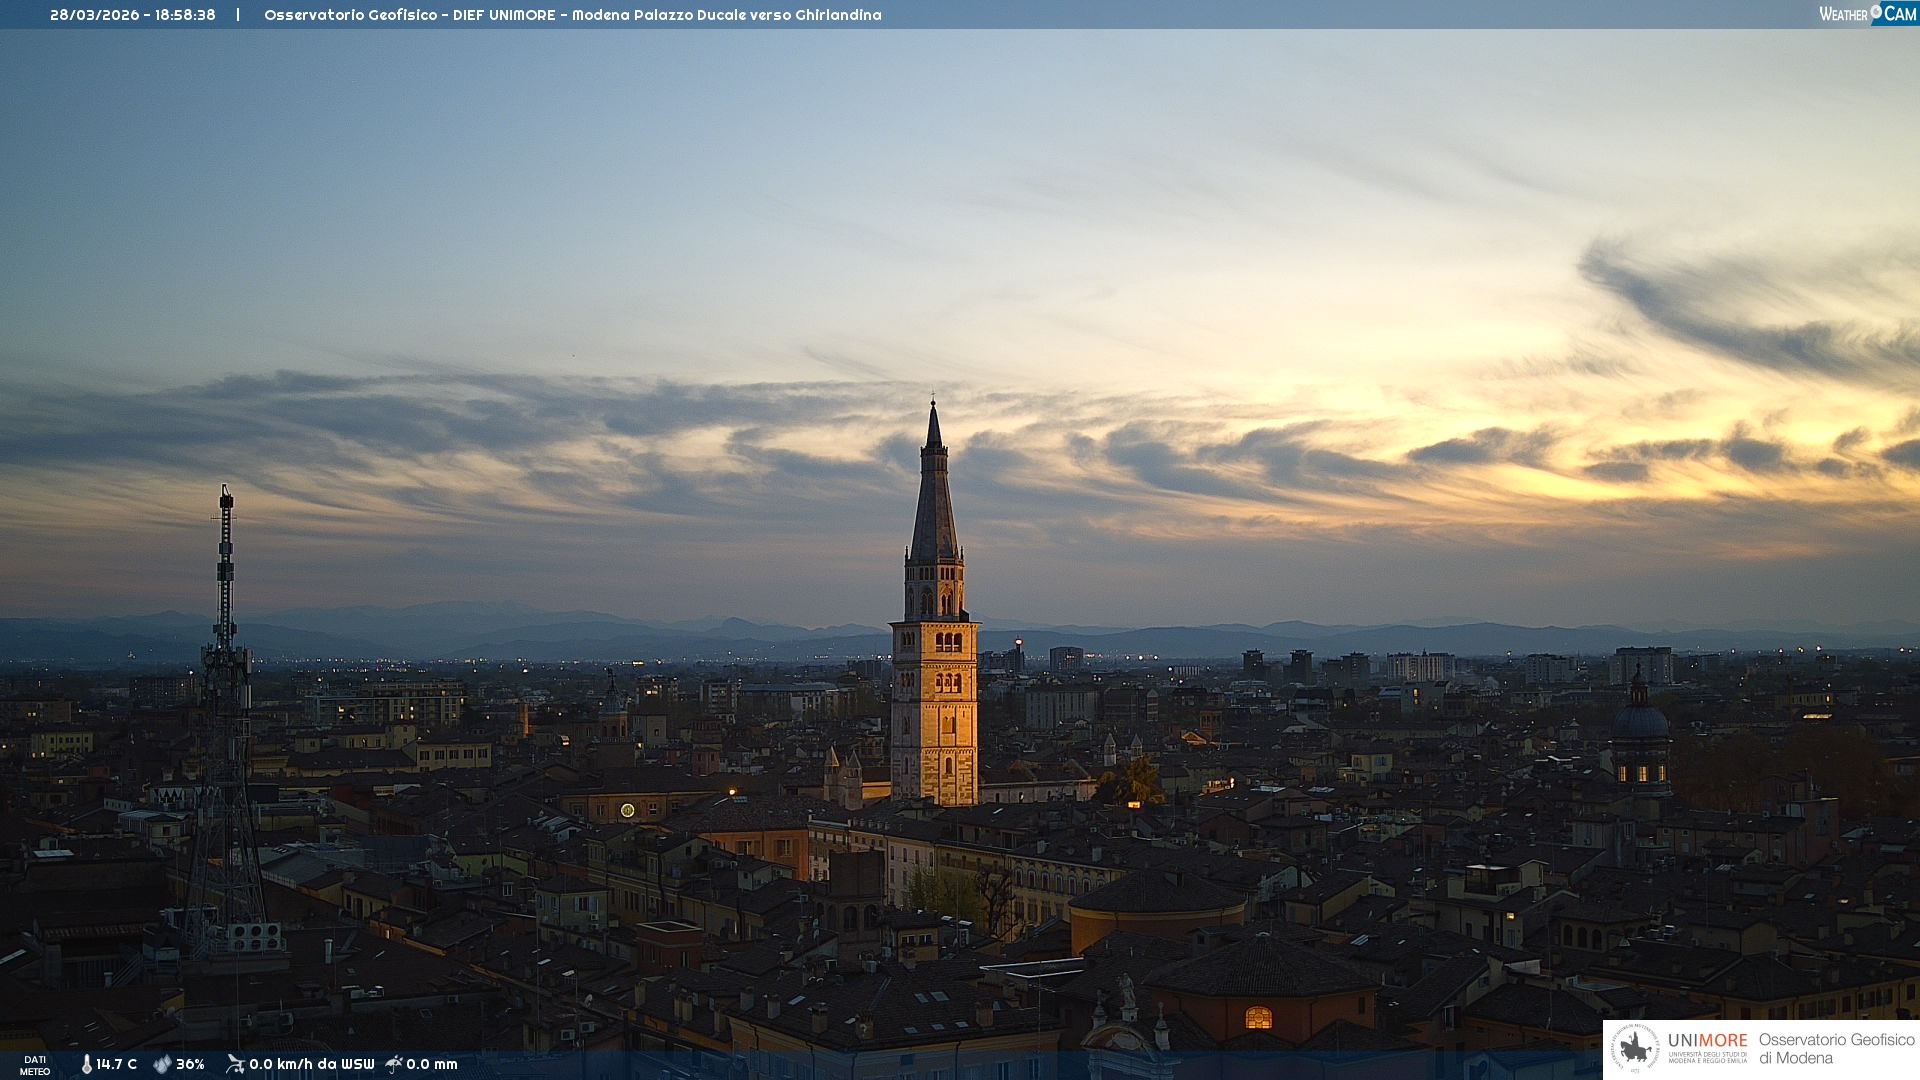
Task: Click the UNIMORE university seal emblem
Action: pyautogui.click(x=1635, y=1049)
